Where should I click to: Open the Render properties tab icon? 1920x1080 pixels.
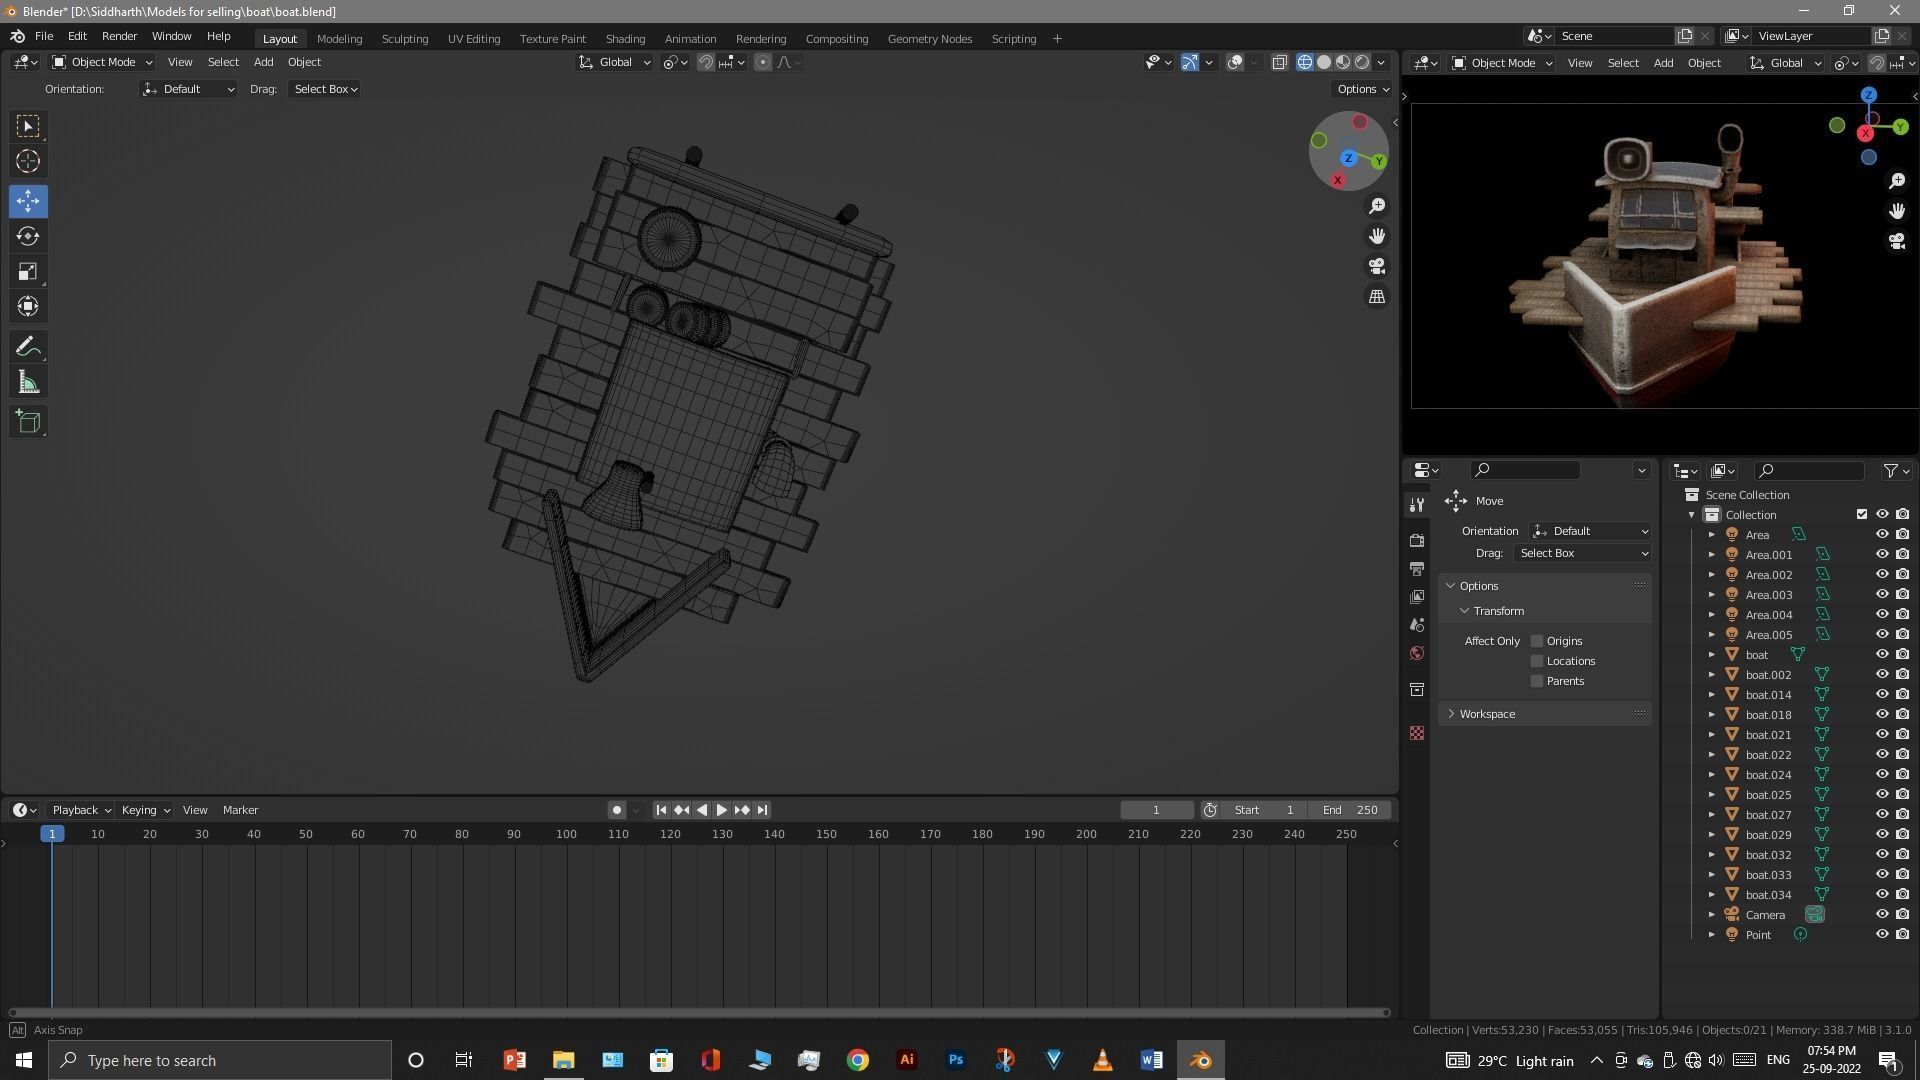tap(1416, 540)
